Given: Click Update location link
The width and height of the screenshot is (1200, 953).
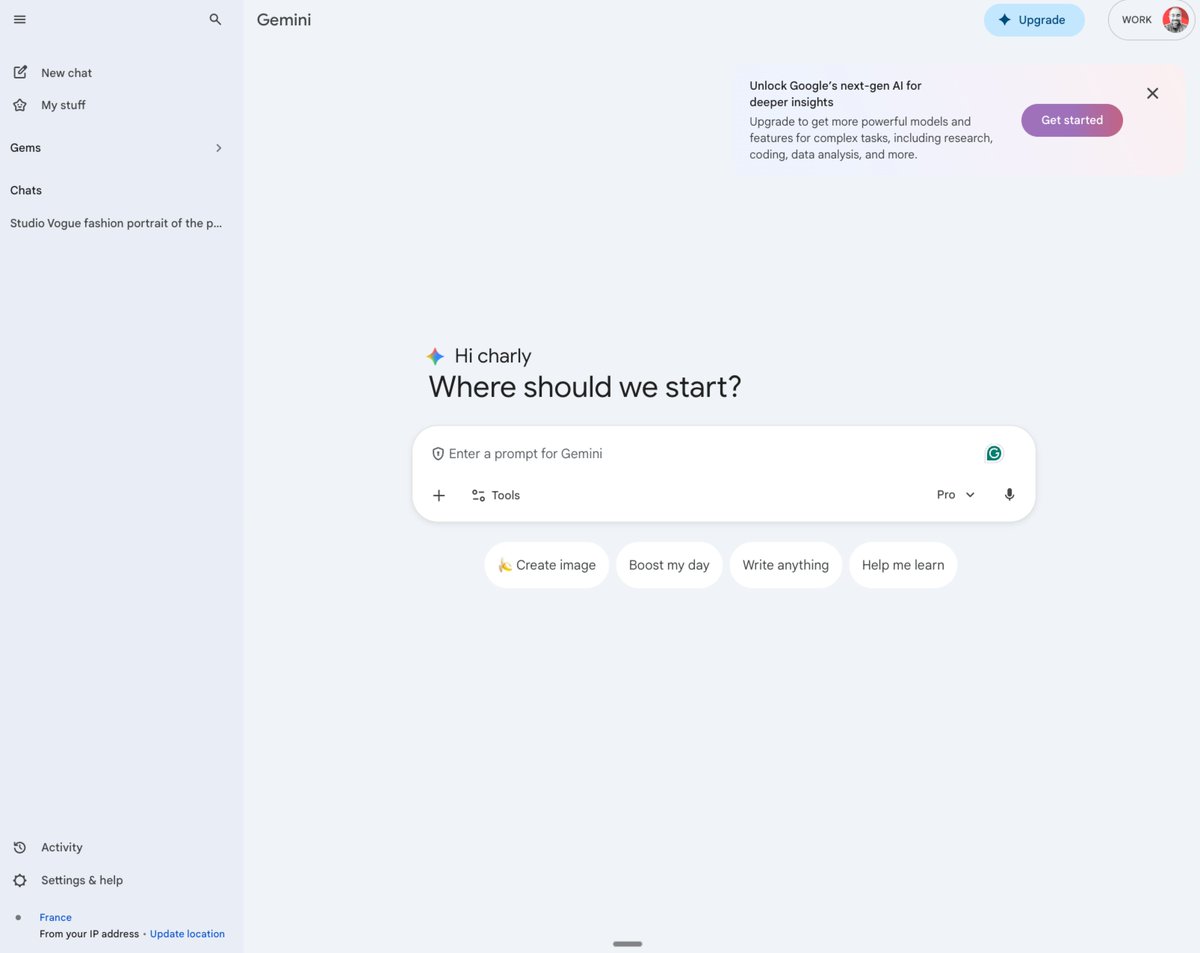Looking at the screenshot, I should point(187,934).
